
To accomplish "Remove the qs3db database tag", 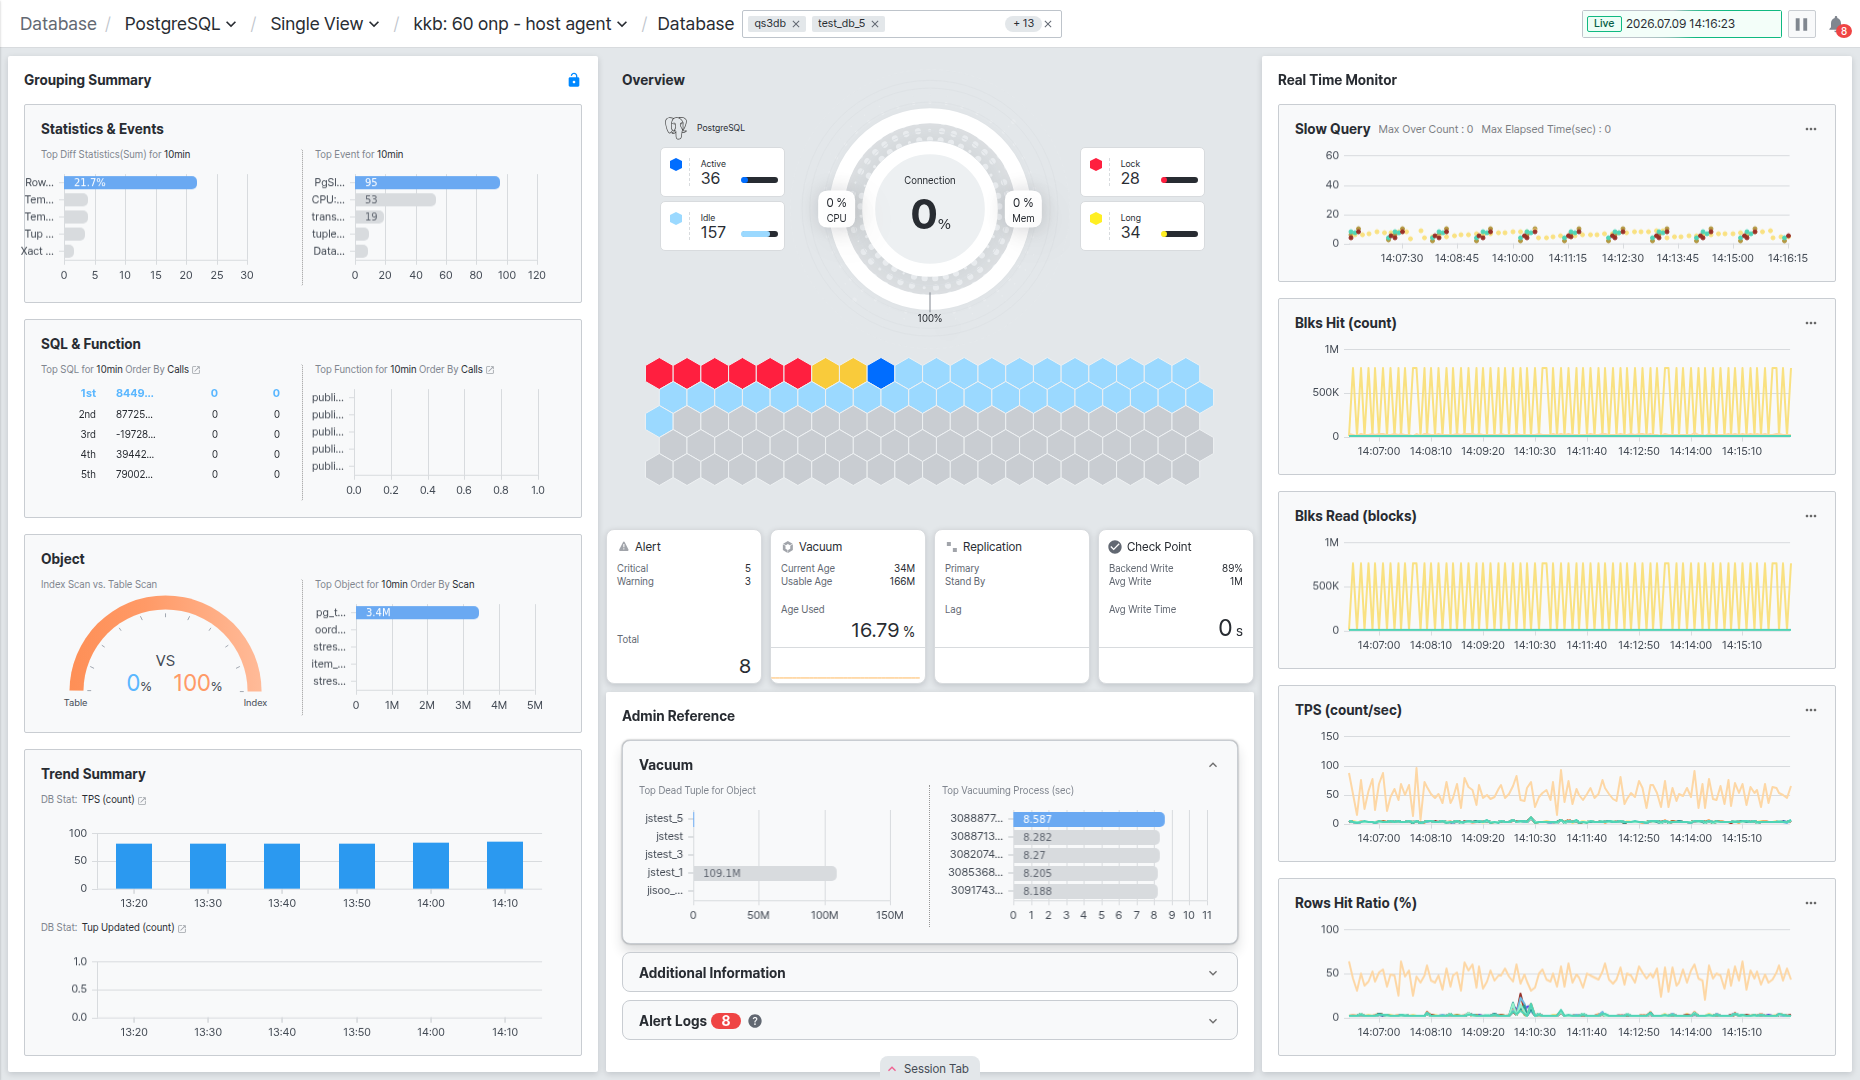I will point(796,24).
